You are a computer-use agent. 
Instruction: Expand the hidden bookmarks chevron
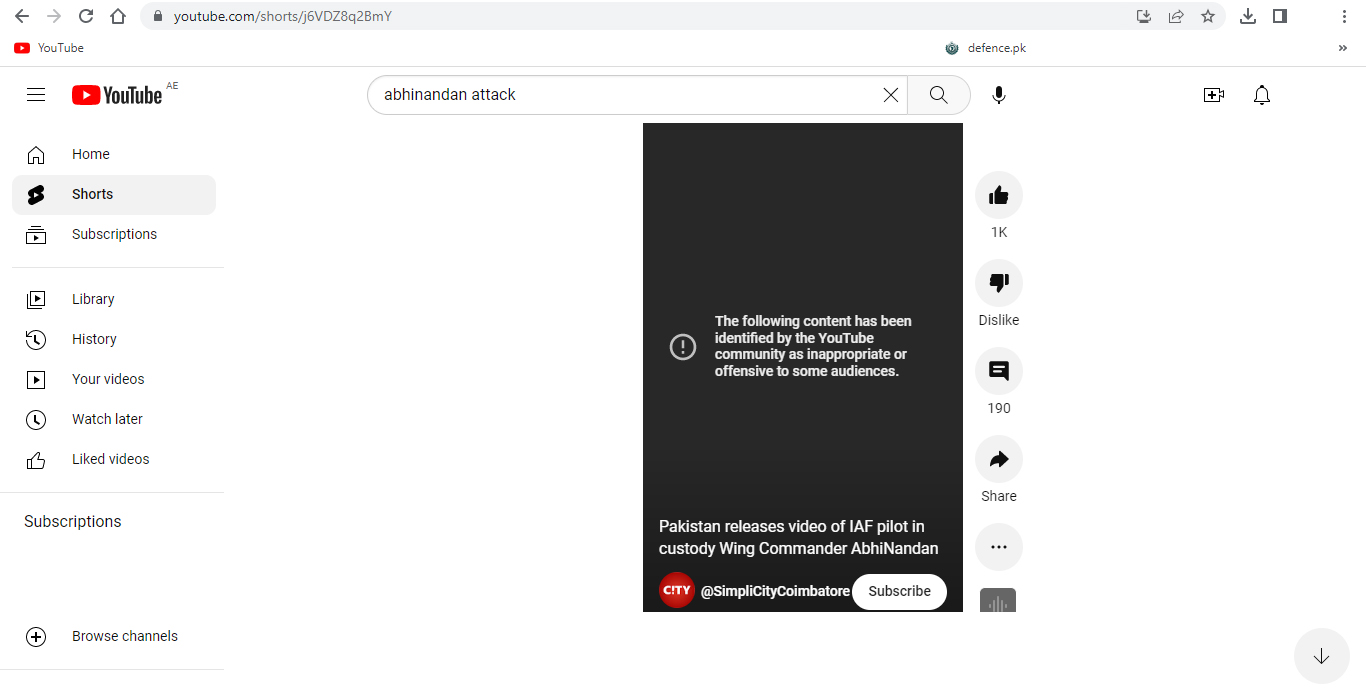point(1342,48)
